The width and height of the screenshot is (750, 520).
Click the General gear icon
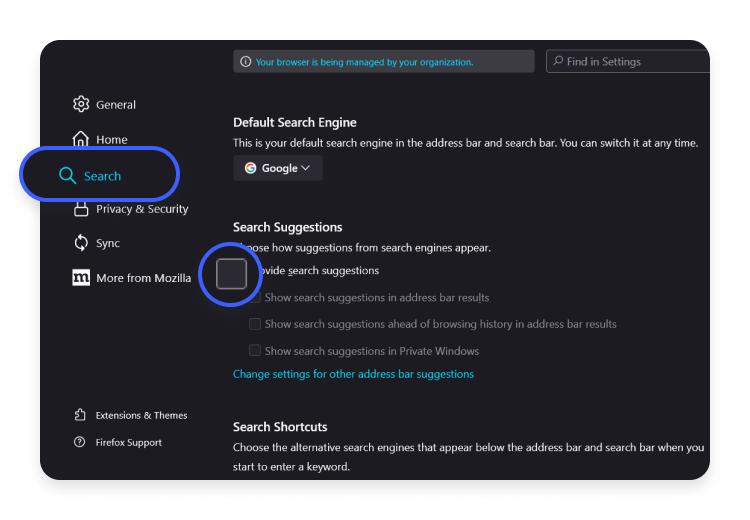coord(81,104)
